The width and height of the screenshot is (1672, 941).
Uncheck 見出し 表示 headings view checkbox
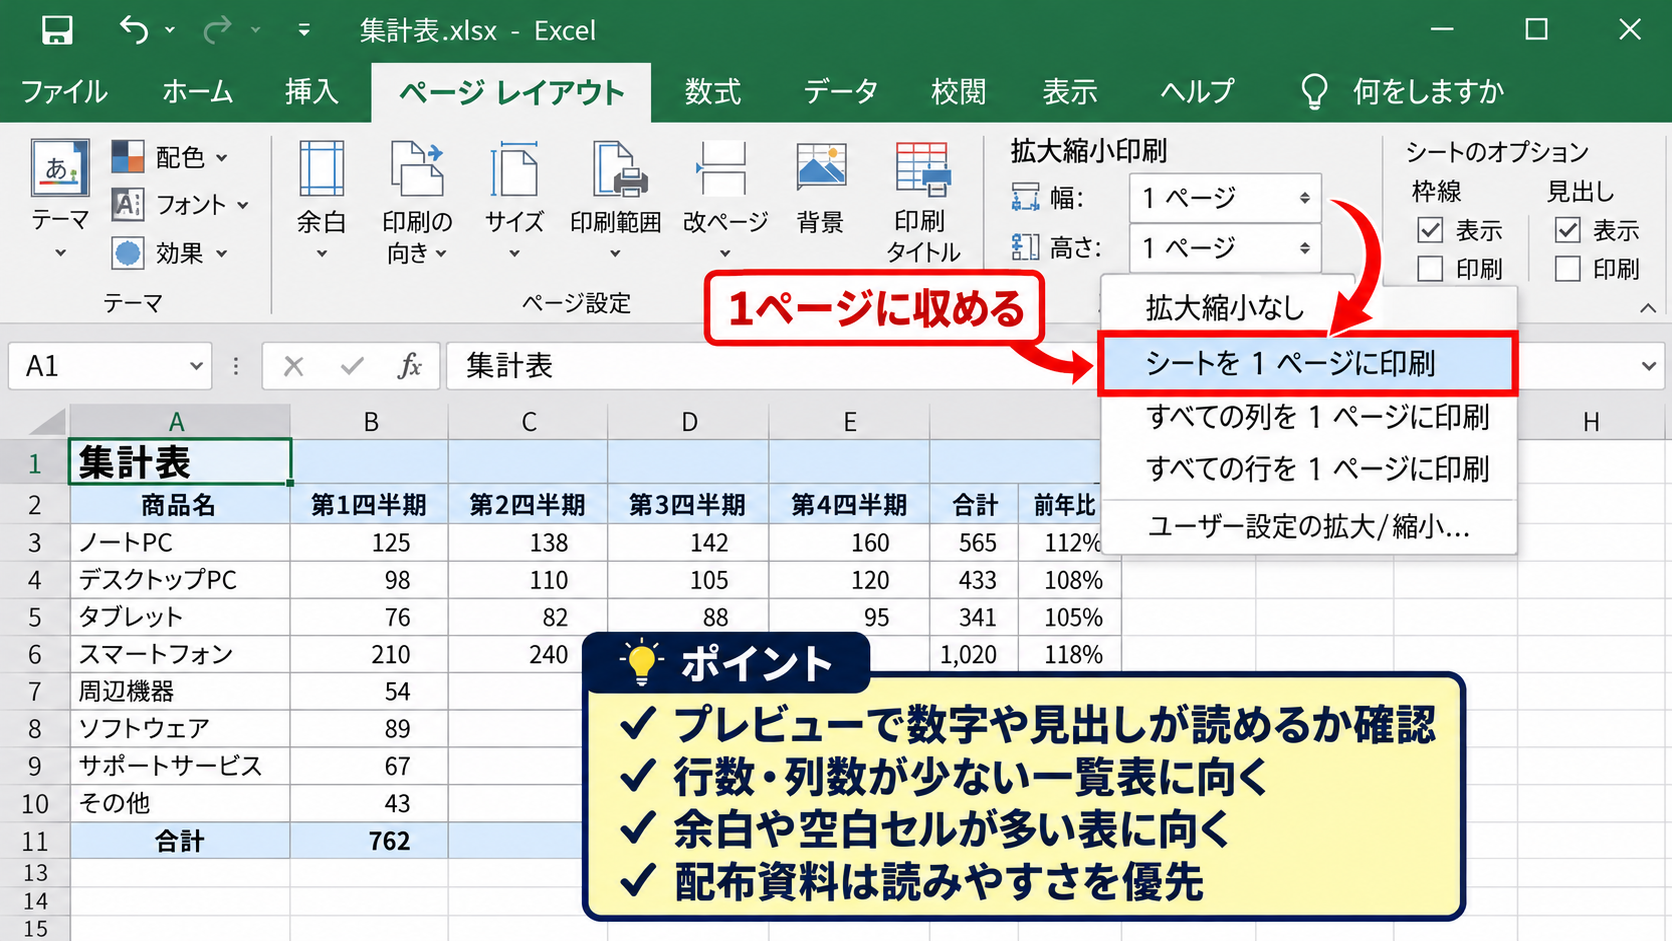[x=1567, y=230]
